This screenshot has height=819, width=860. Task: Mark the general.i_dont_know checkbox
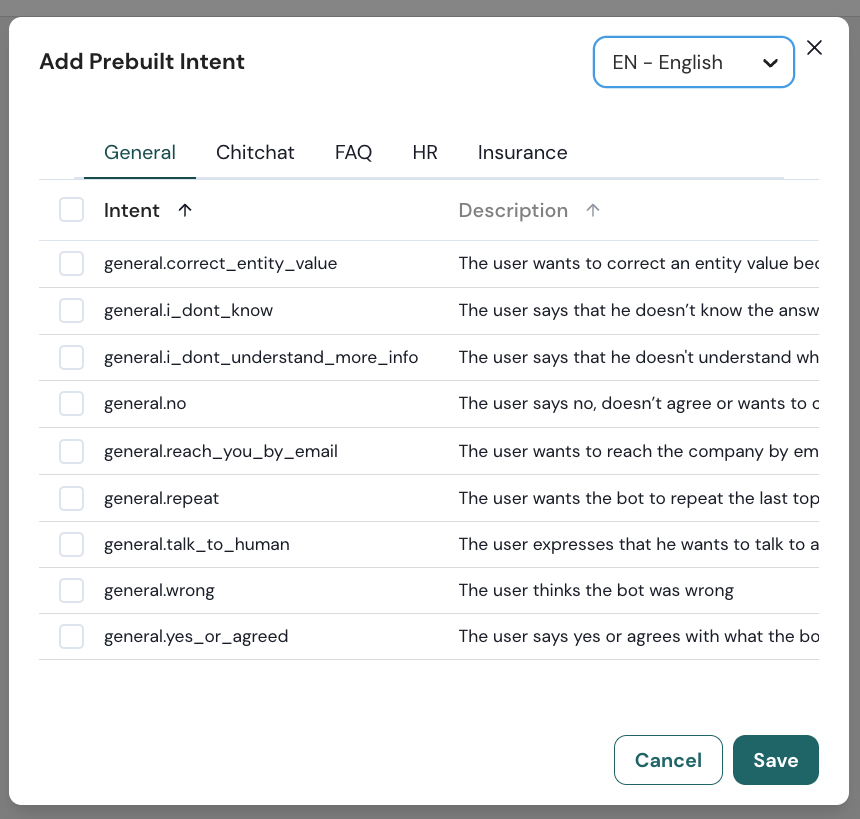[71, 311]
